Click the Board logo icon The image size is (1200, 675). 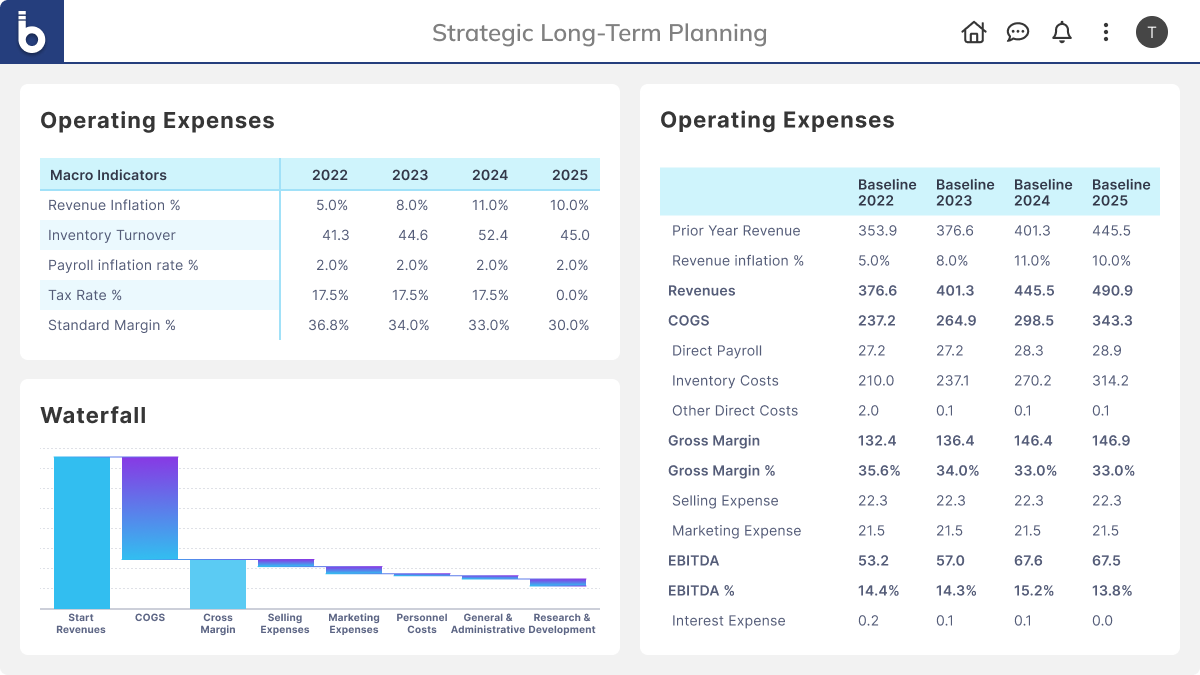(32, 32)
